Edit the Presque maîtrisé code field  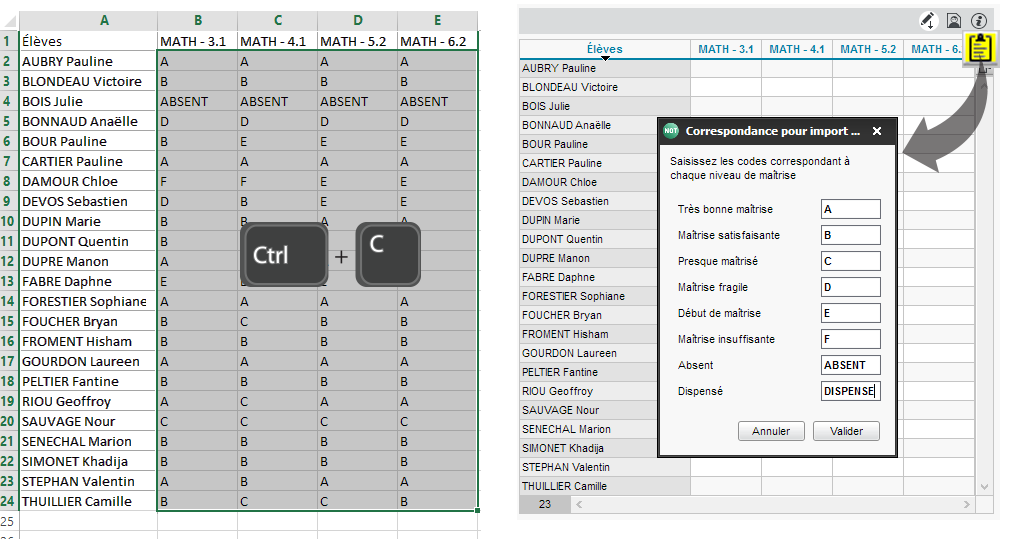point(851,261)
